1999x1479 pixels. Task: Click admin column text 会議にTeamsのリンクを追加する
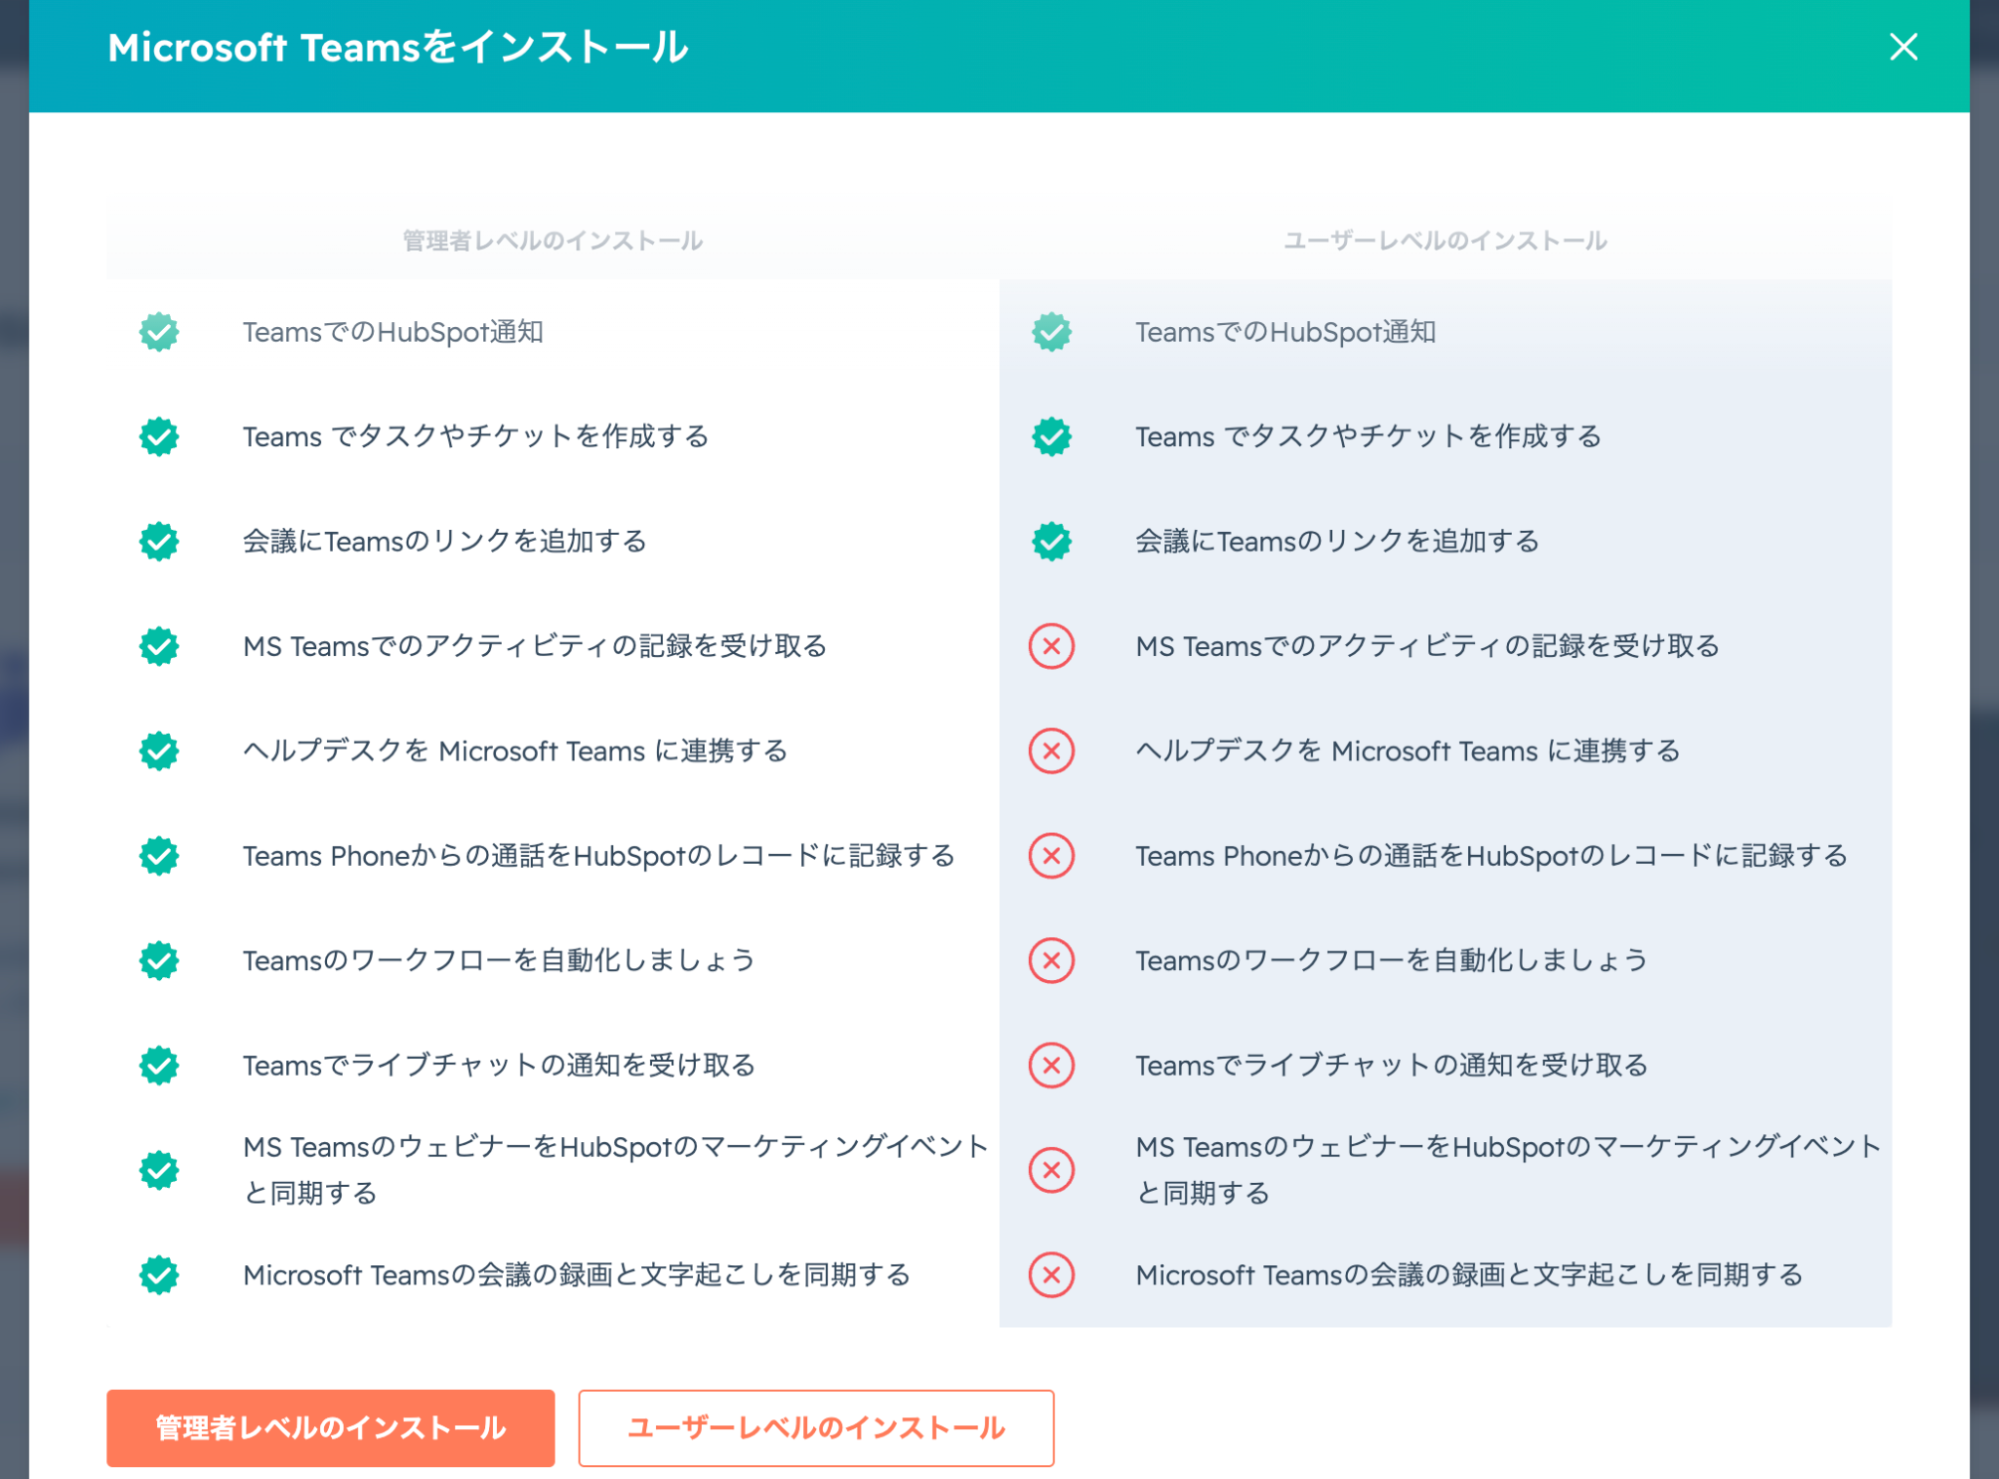coord(445,541)
